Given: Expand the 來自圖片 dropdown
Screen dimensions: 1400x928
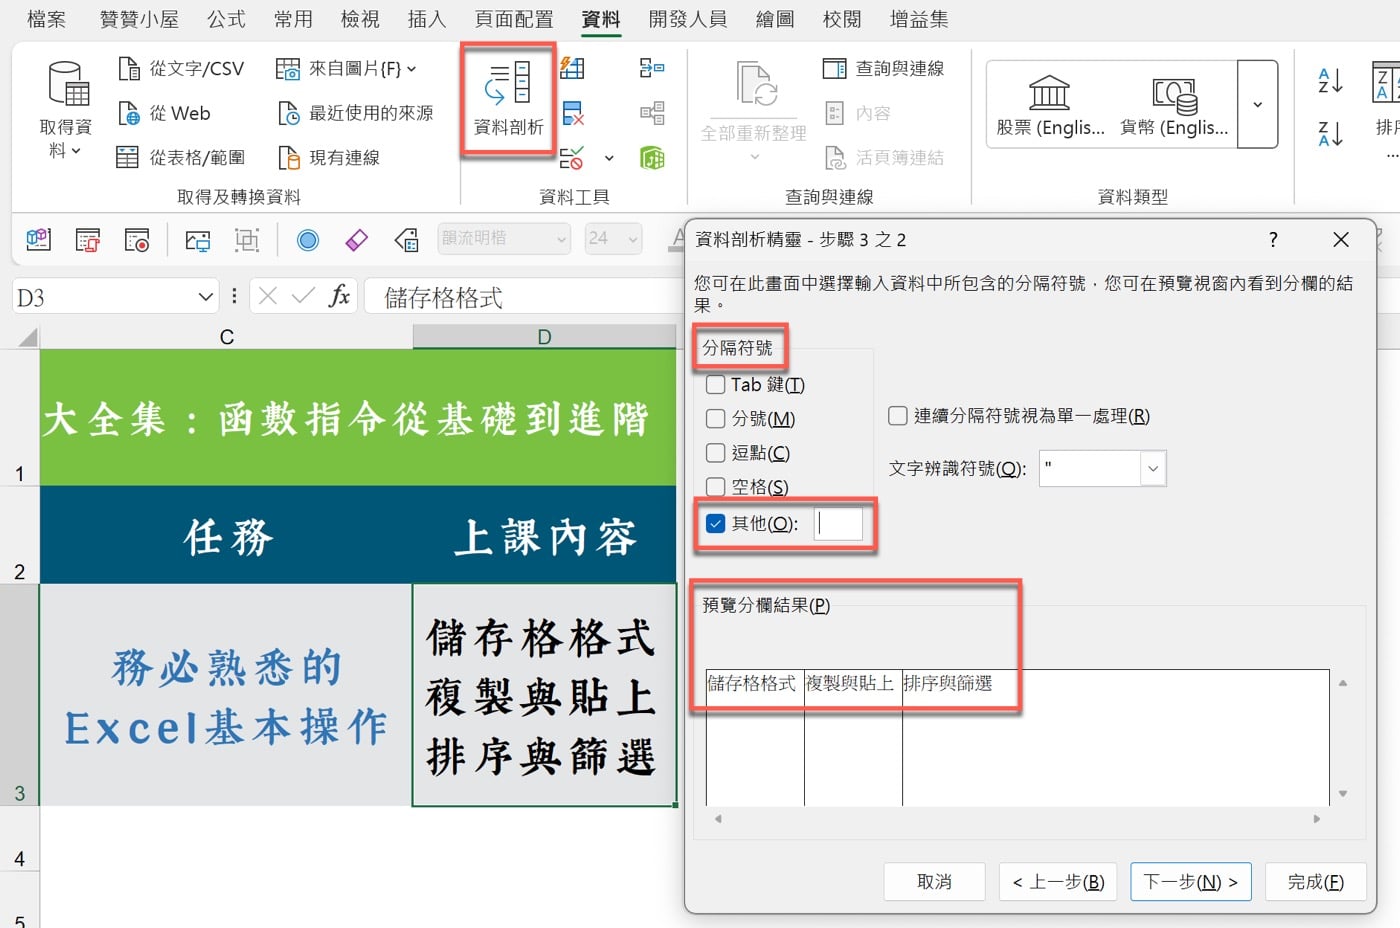Looking at the screenshot, I should tap(411, 68).
